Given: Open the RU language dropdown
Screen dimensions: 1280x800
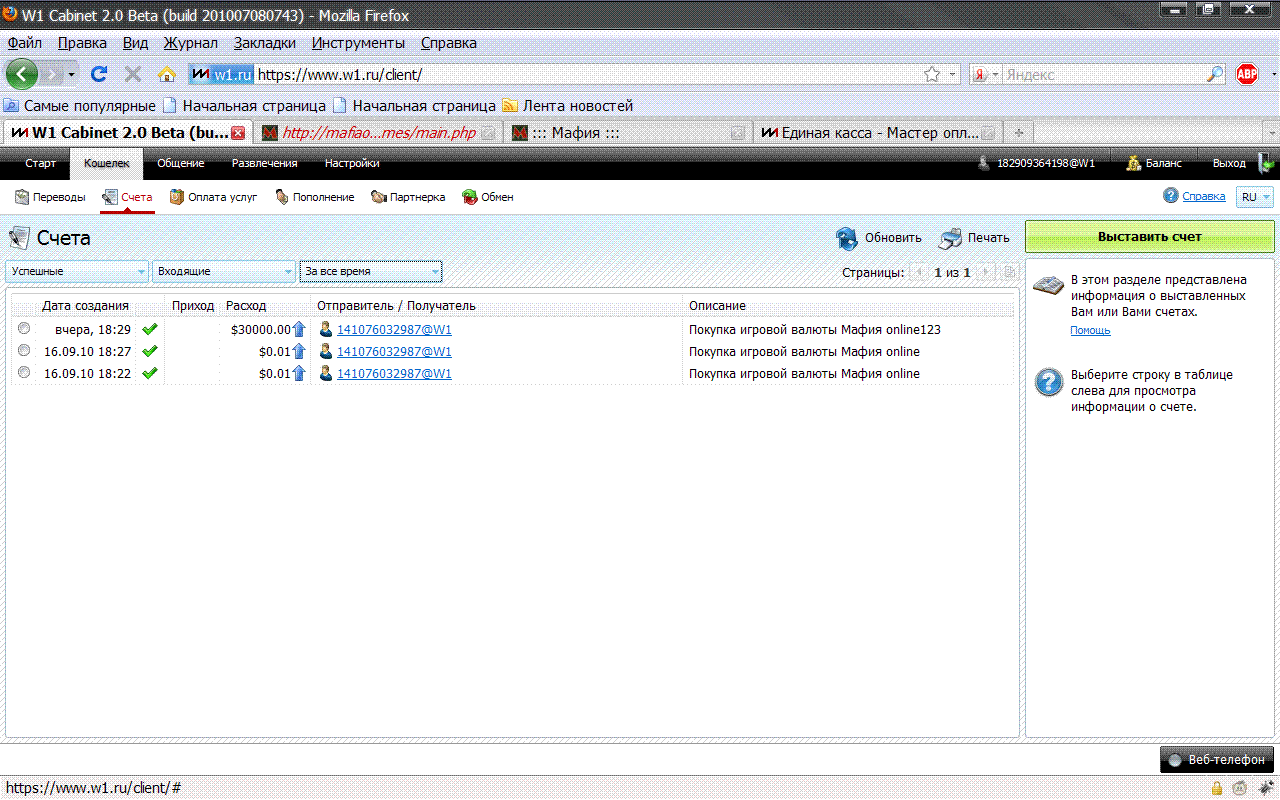Looking at the screenshot, I should (x=1255, y=197).
